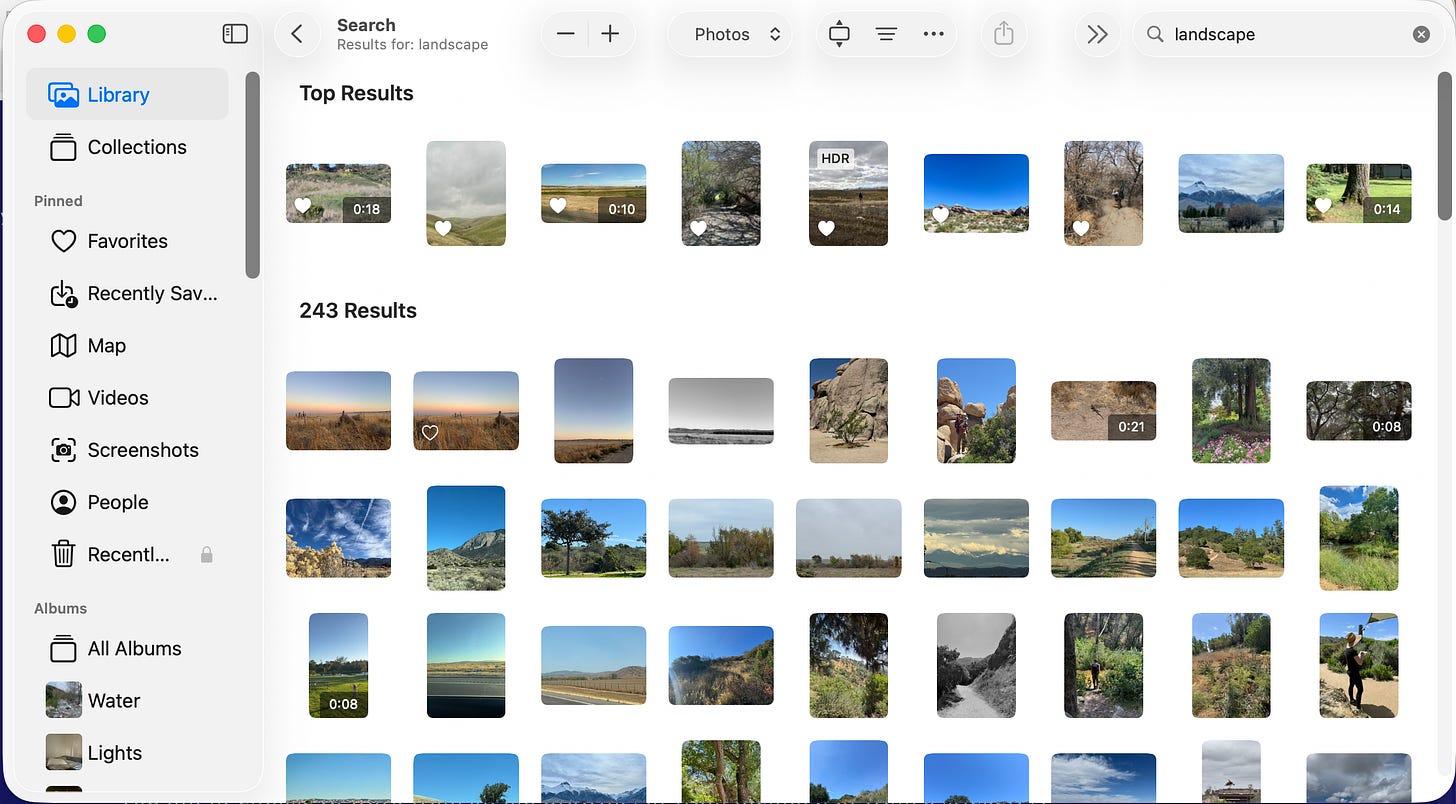Viewport: 1456px width, 804px height.
Task: Select Library in the sidebar
Action: (x=127, y=94)
